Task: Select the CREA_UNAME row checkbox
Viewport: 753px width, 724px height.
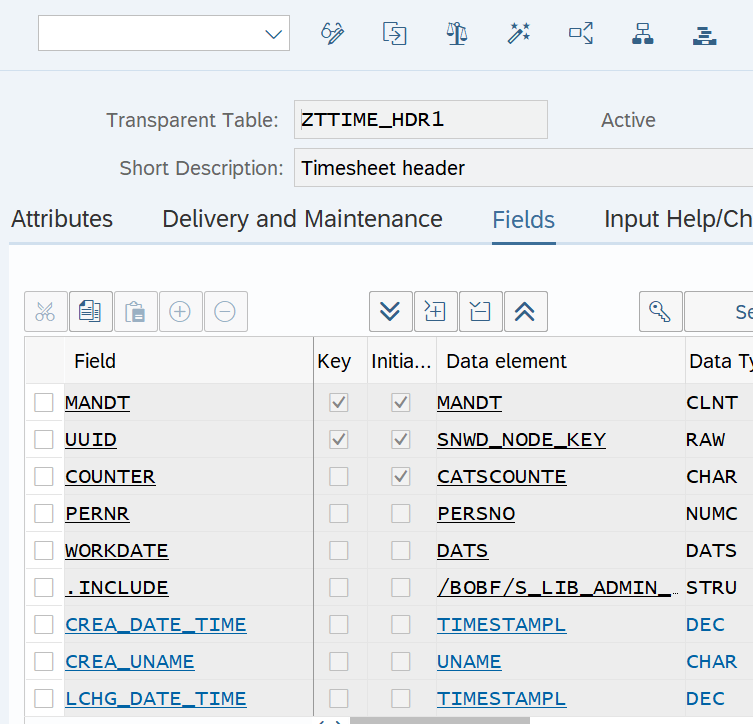Action: pos(44,661)
